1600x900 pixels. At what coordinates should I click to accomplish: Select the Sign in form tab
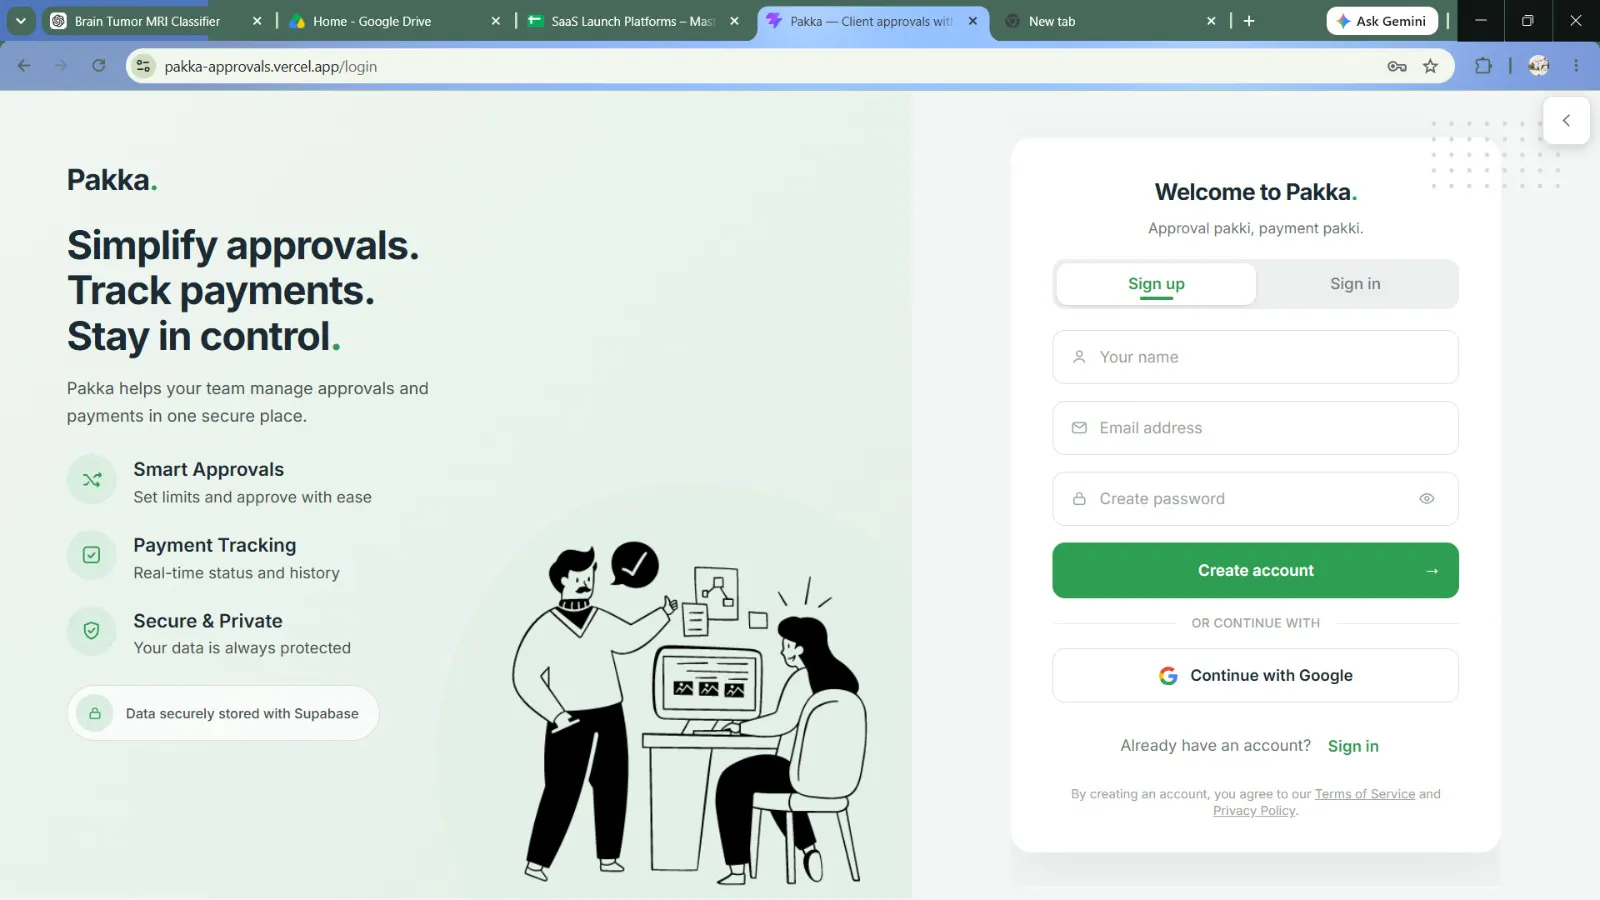coord(1355,284)
